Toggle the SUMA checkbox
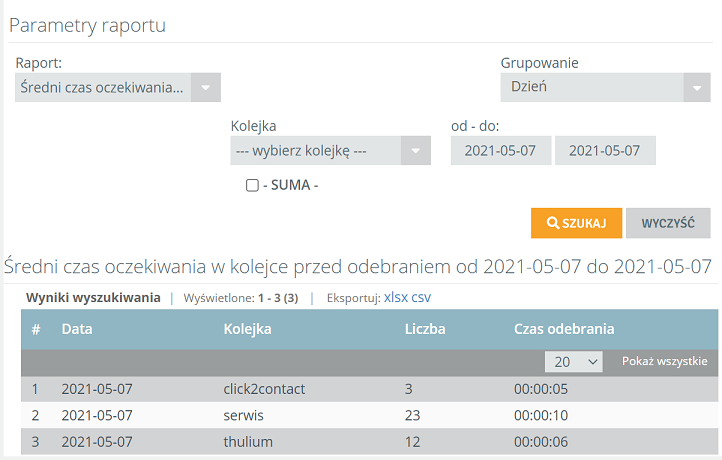 (x=252, y=185)
